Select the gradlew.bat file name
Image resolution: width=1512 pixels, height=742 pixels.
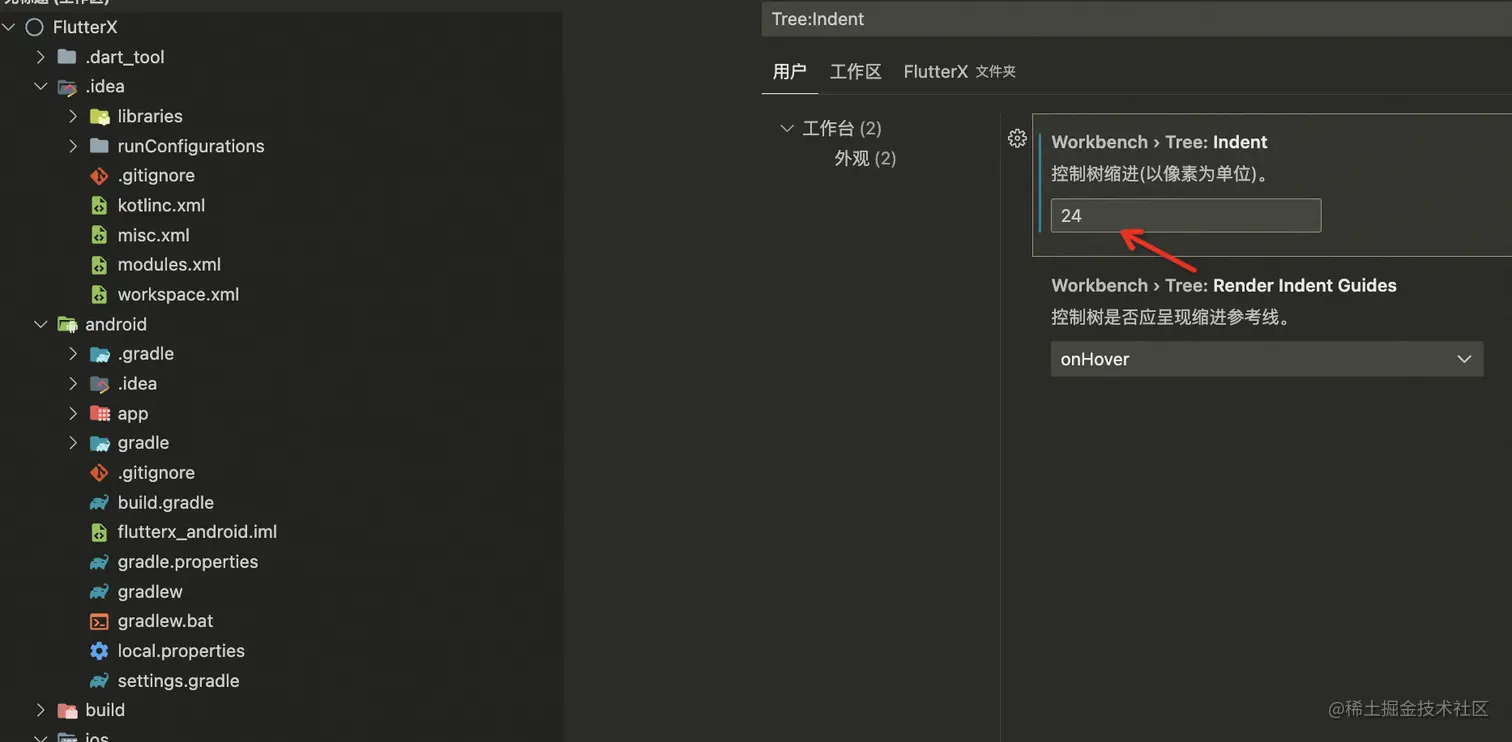tap(165, 621)
